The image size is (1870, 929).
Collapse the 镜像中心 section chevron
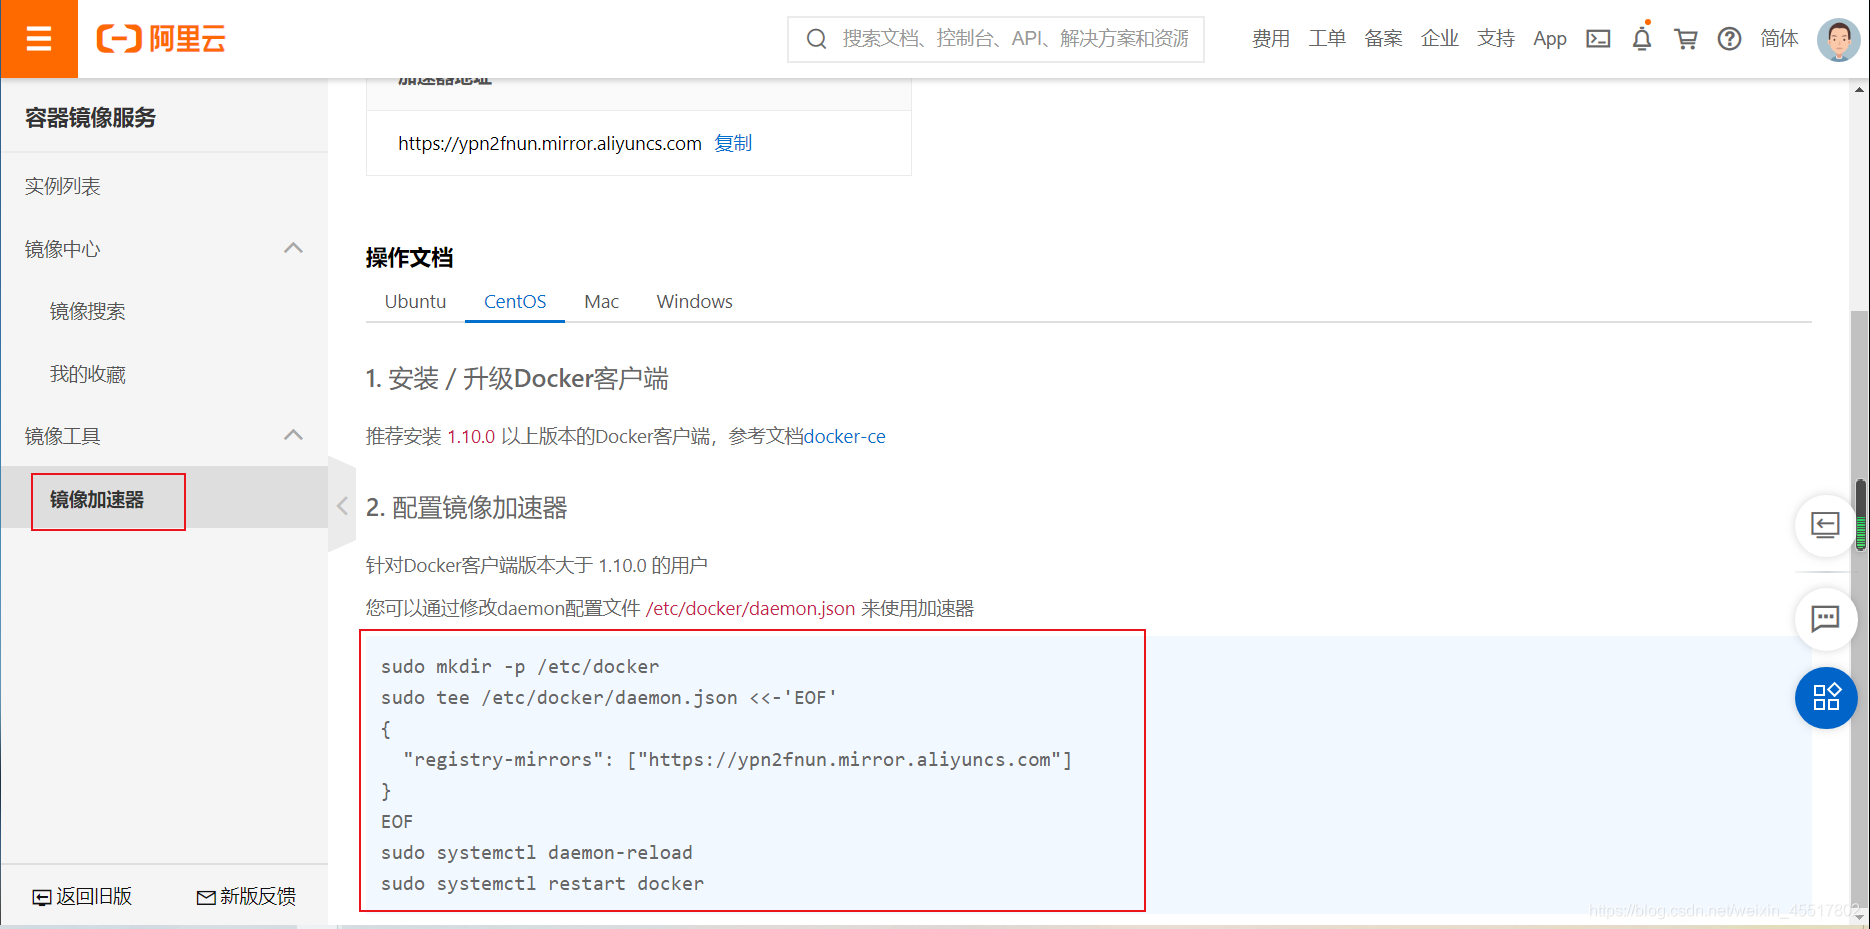tap(293, 248)
